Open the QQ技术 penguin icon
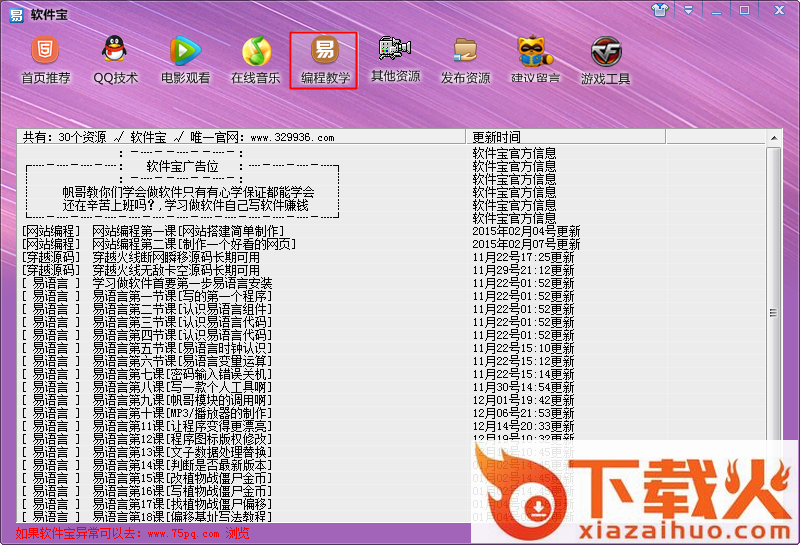Image resolution: width=800 pixels, height=545 pixels. pos(116,59)
